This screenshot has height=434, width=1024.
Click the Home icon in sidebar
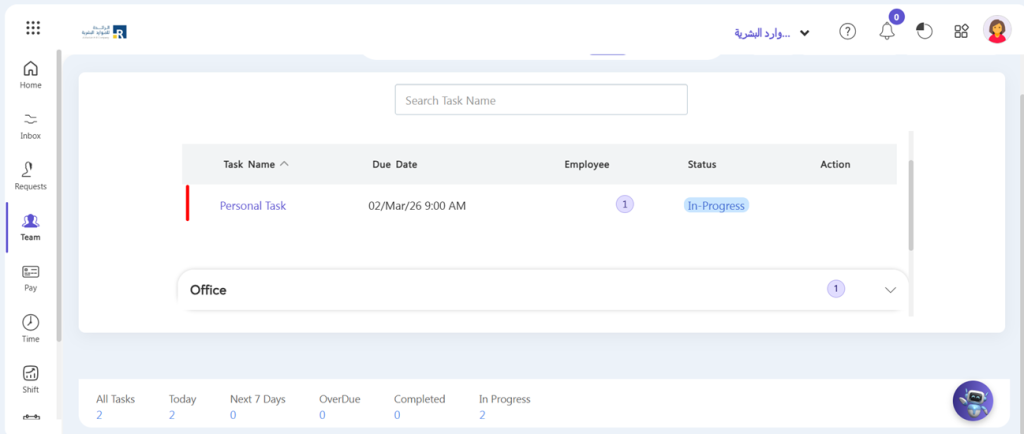click(31, 70)
